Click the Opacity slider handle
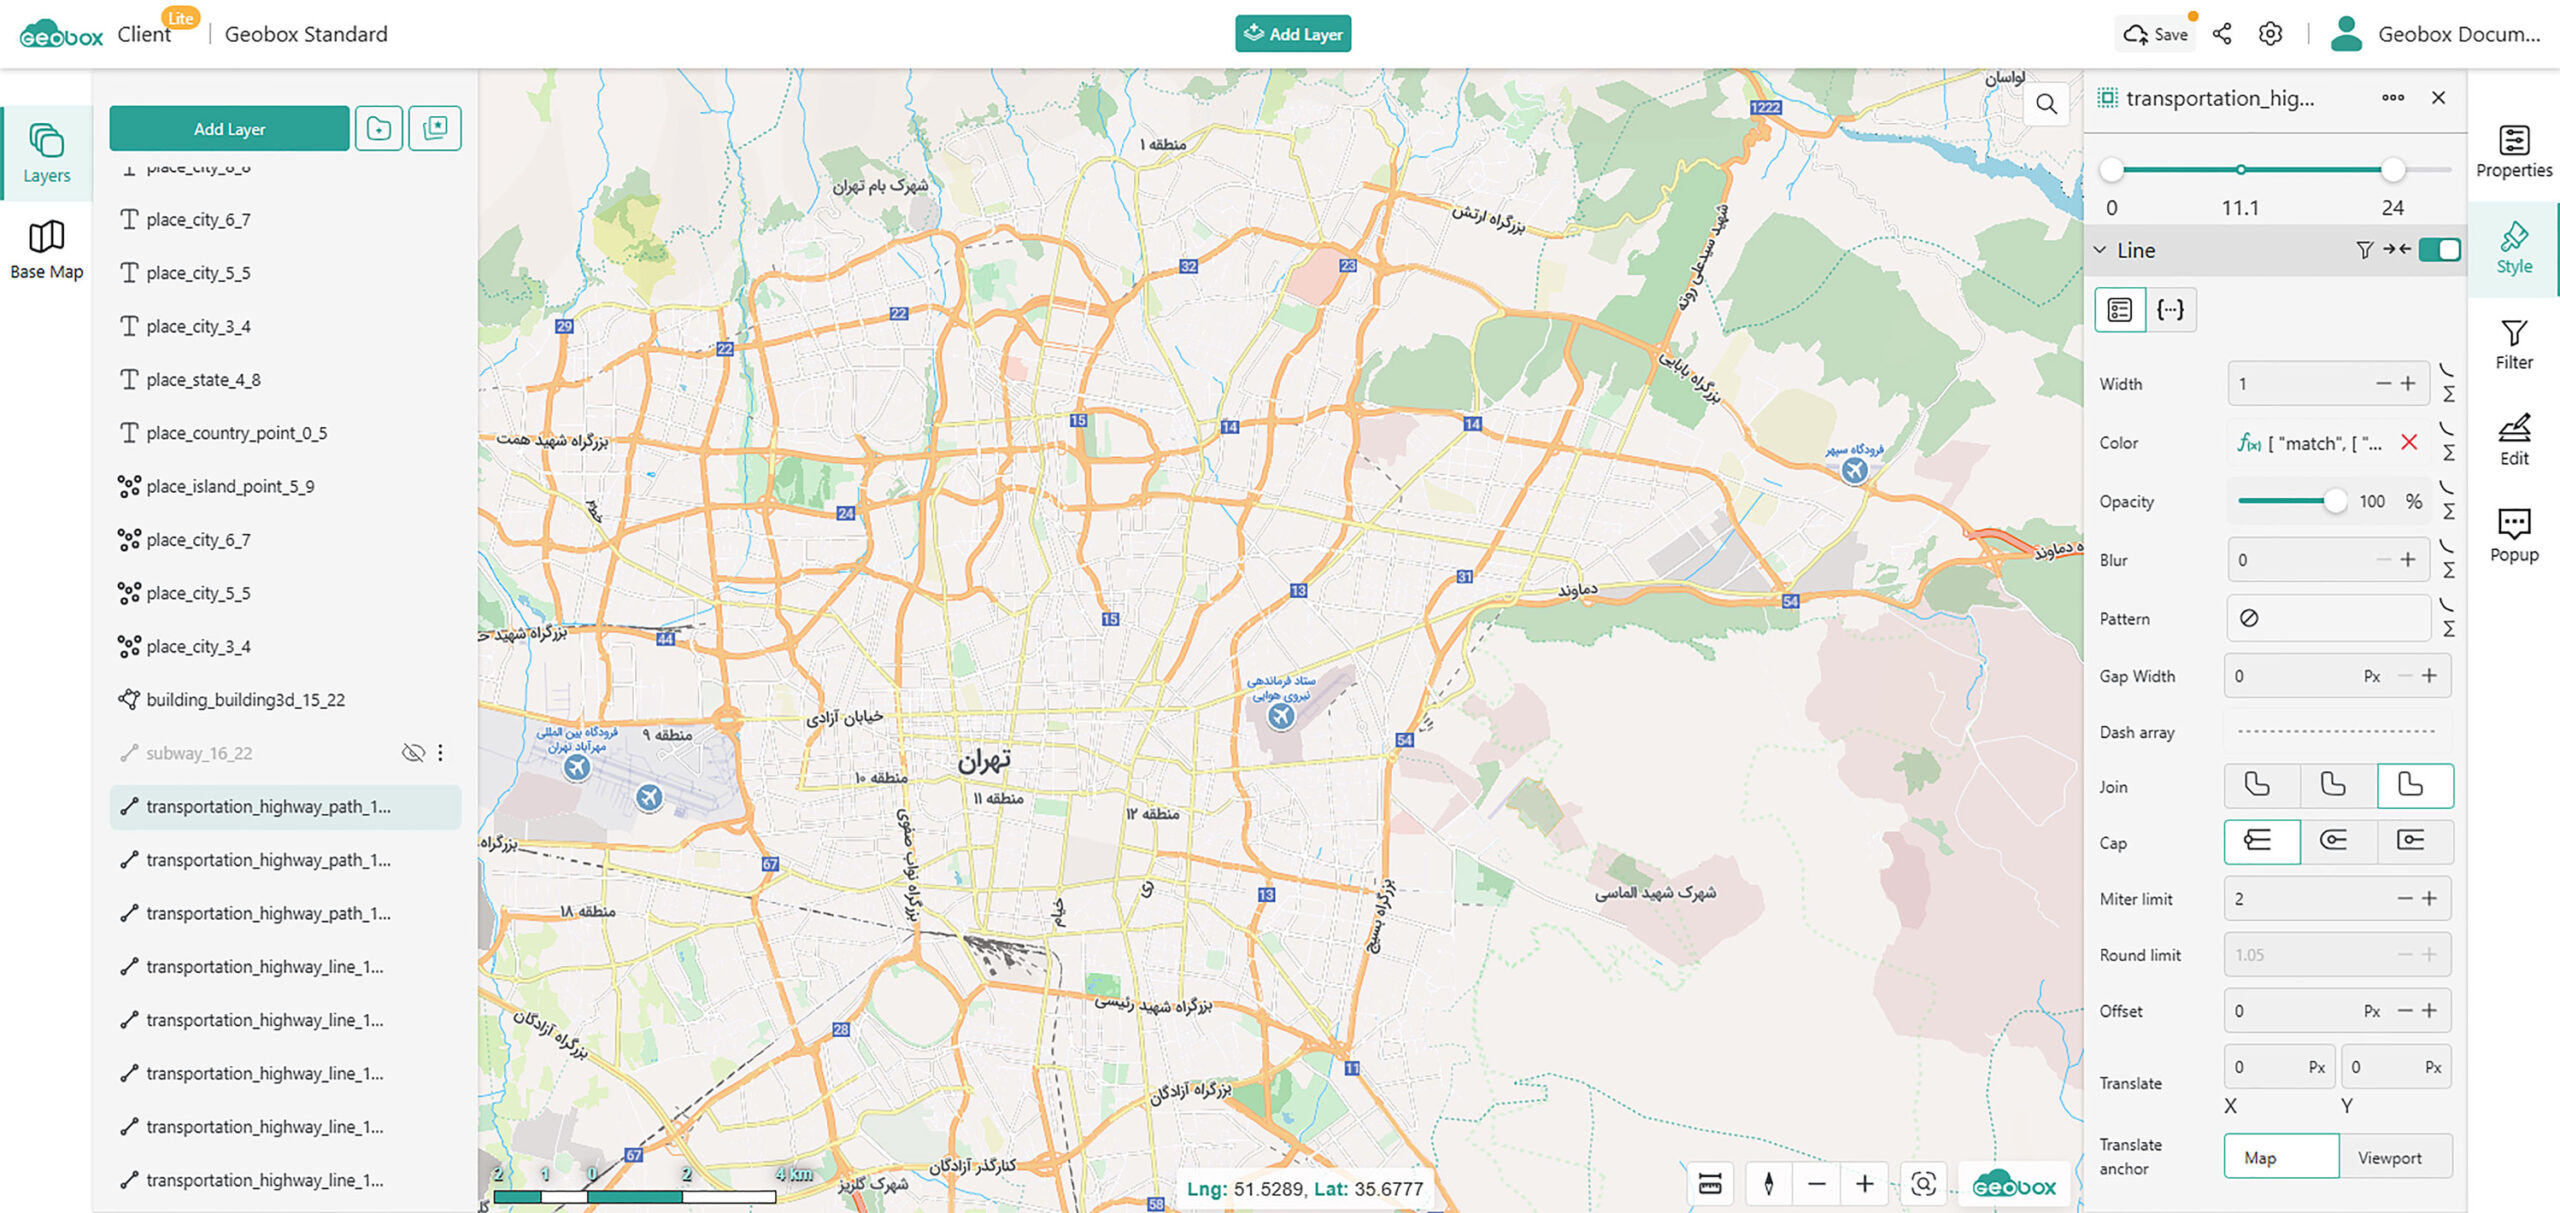Image resolution: width=2560 pixels, height=1213 pixels. (2334, 501)
